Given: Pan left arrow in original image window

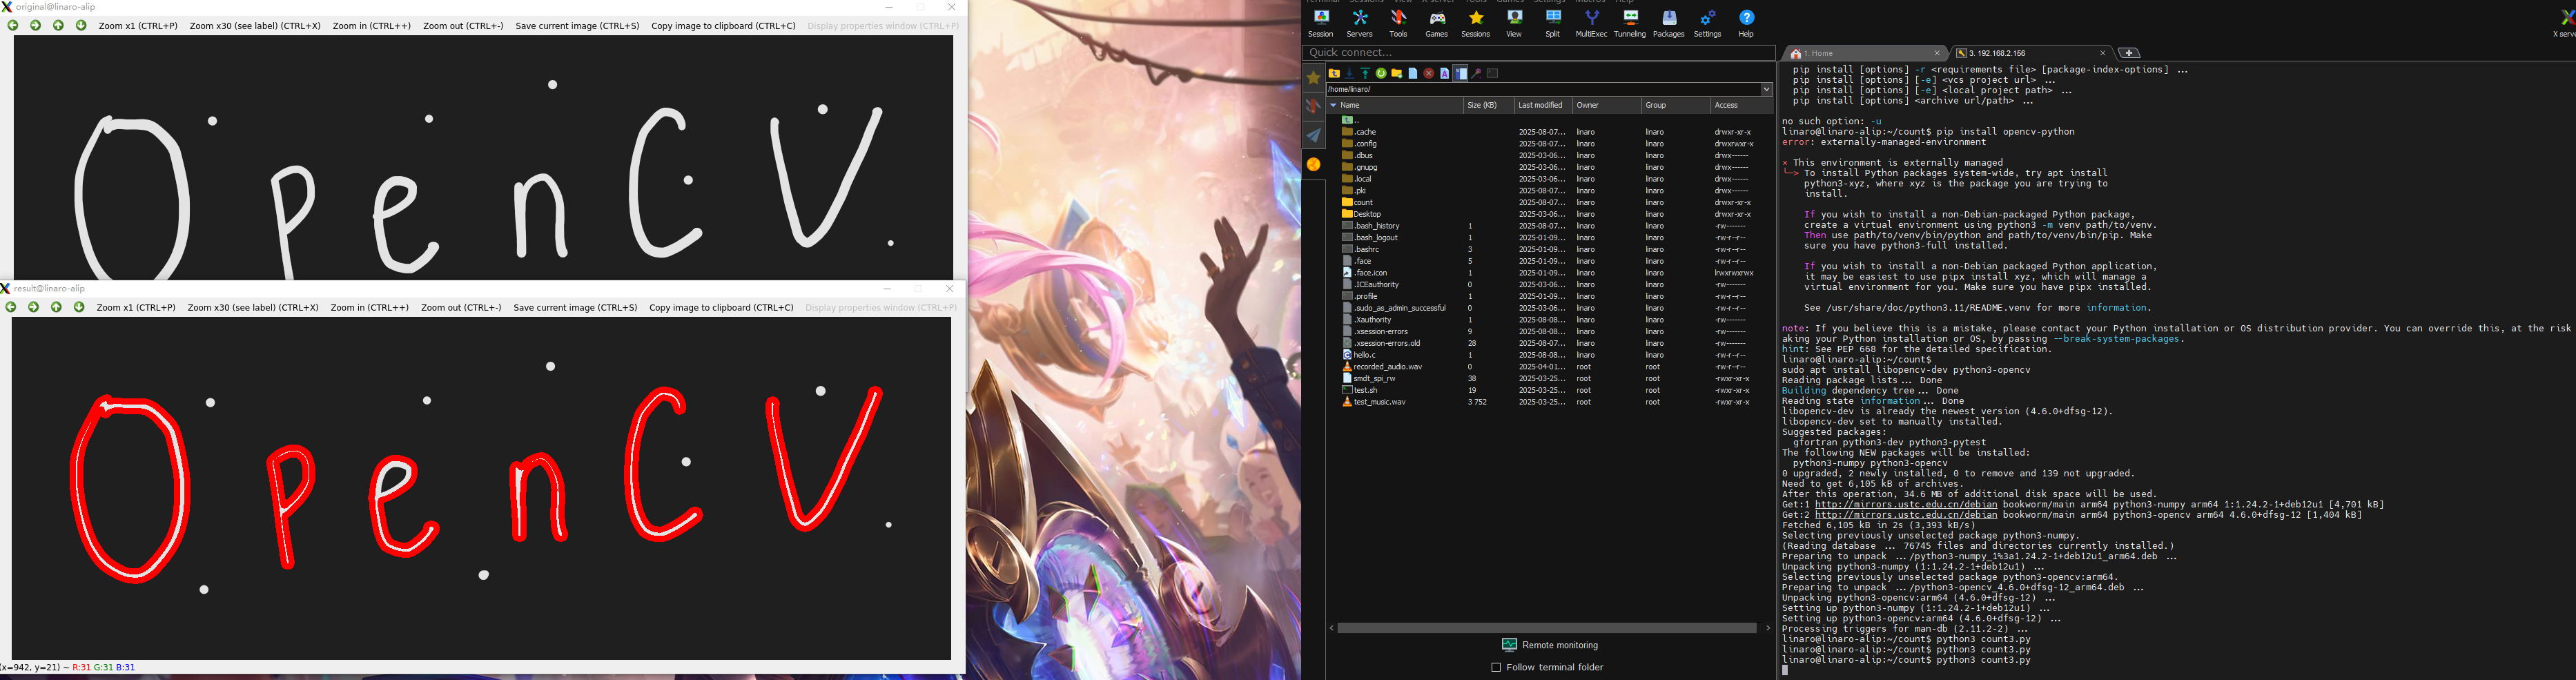Looking at the screenshot, I should 13,26.
